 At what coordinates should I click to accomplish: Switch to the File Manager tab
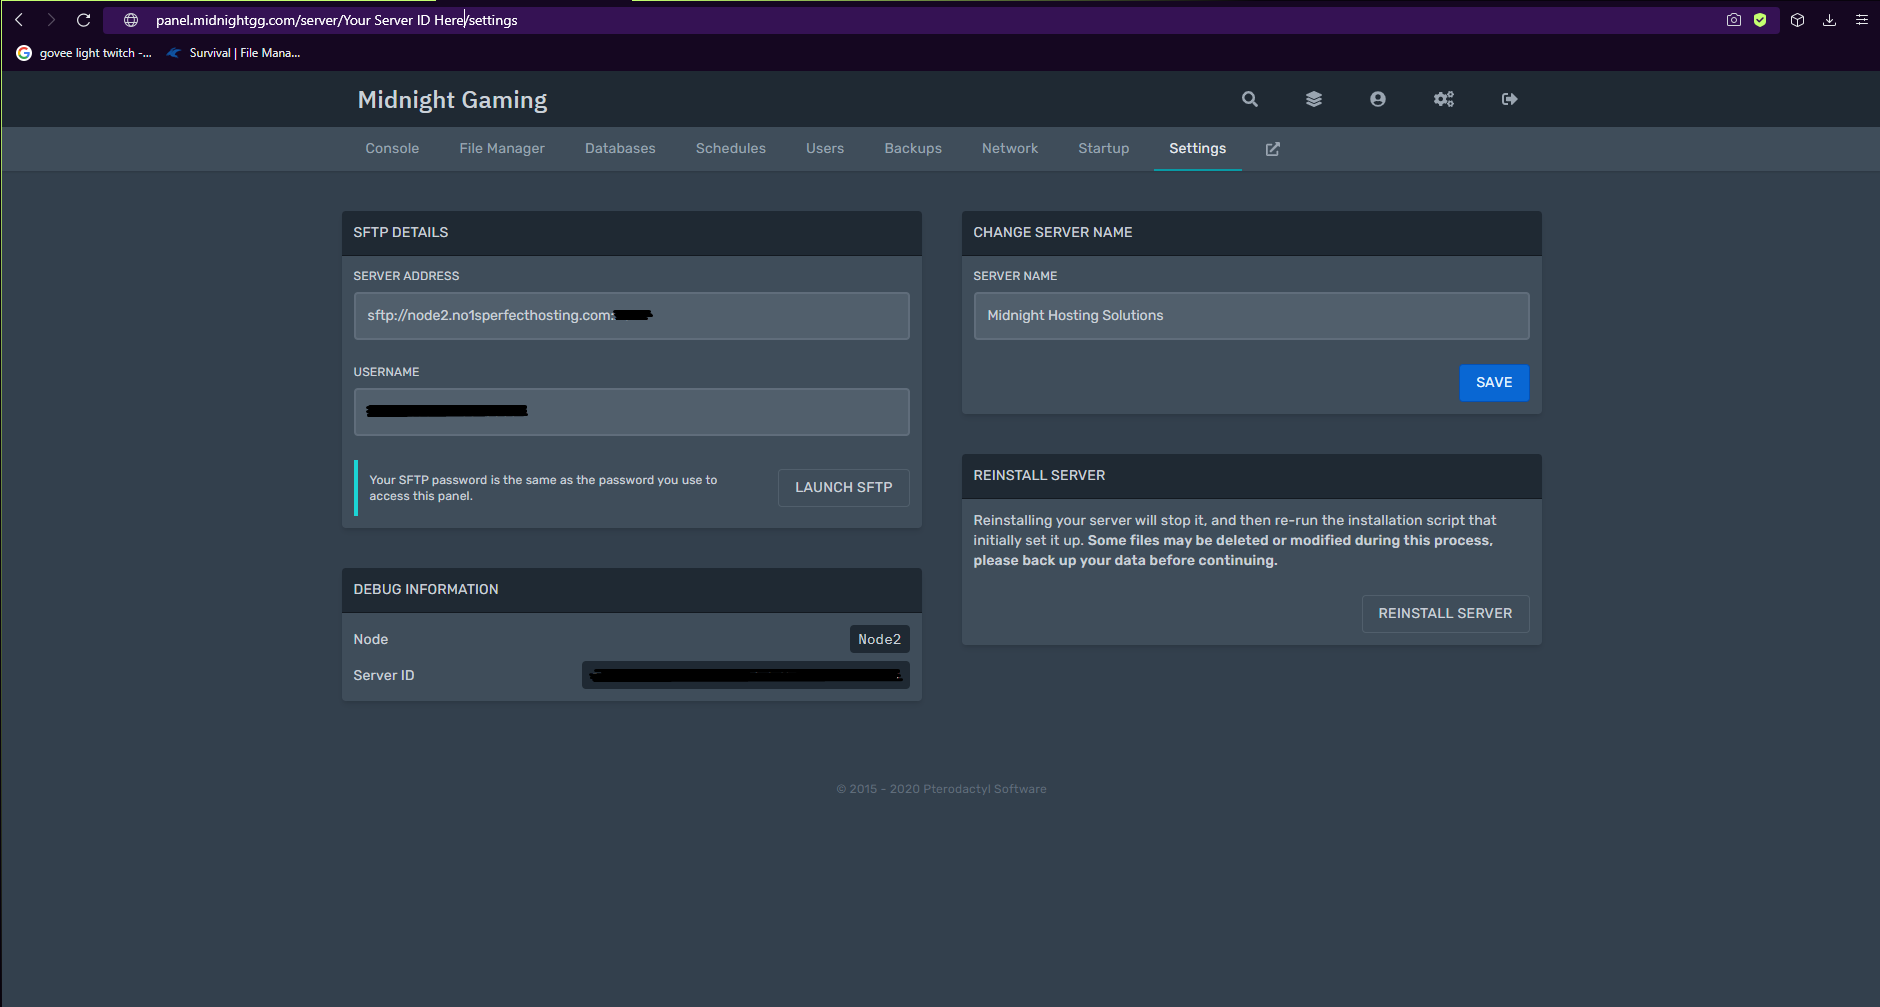(502, 149)
